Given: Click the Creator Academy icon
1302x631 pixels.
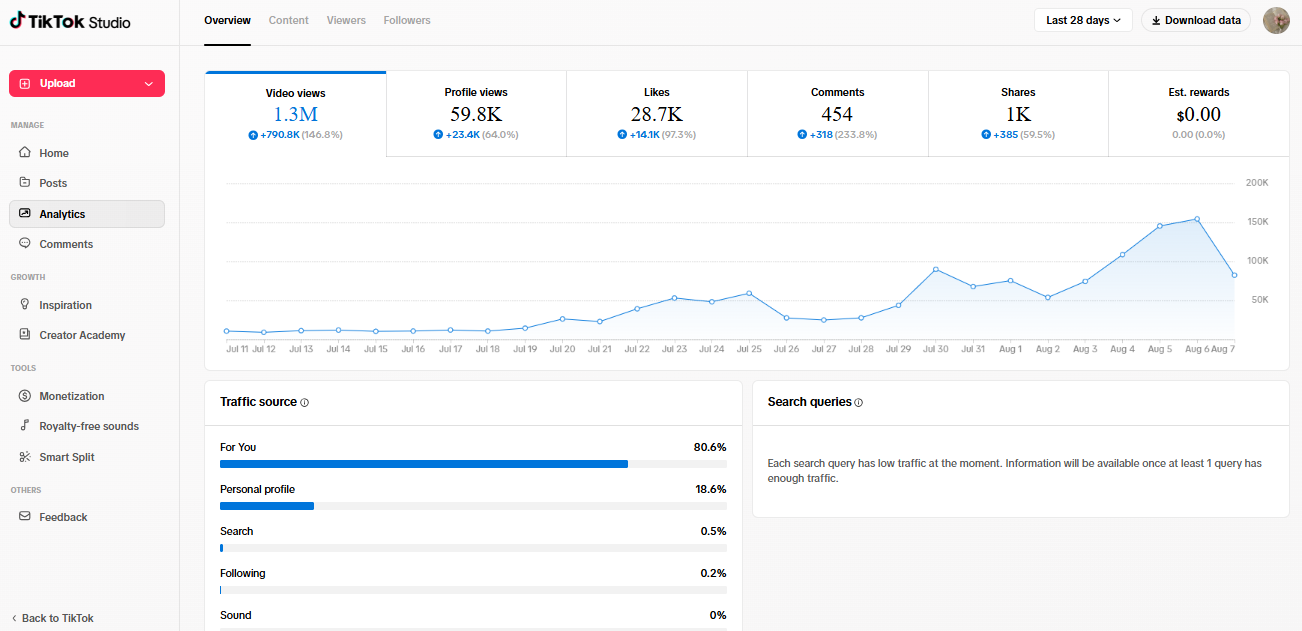Looking at the screenshot, I should 25,335.
